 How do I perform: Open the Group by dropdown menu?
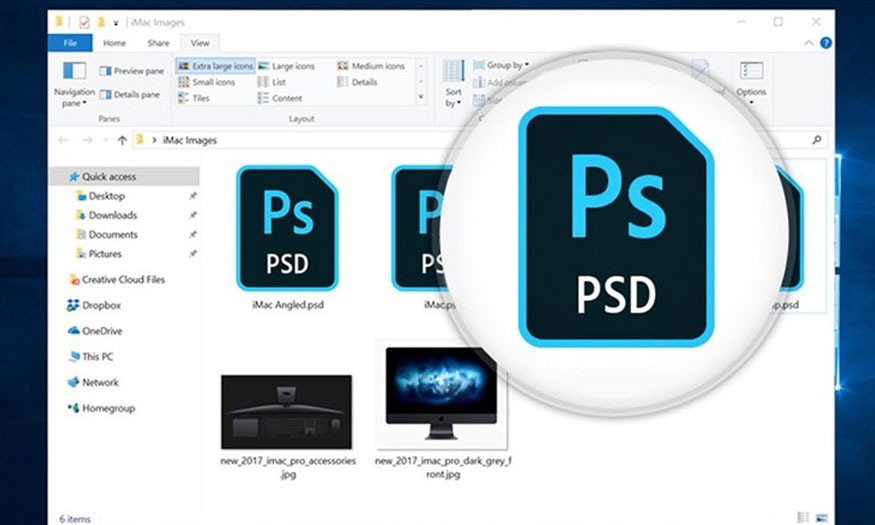[503, 65]
